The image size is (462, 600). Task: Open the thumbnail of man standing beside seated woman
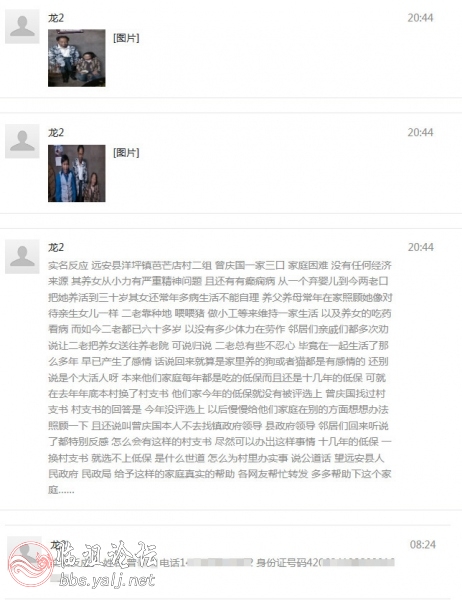click(x=77, y=58)
